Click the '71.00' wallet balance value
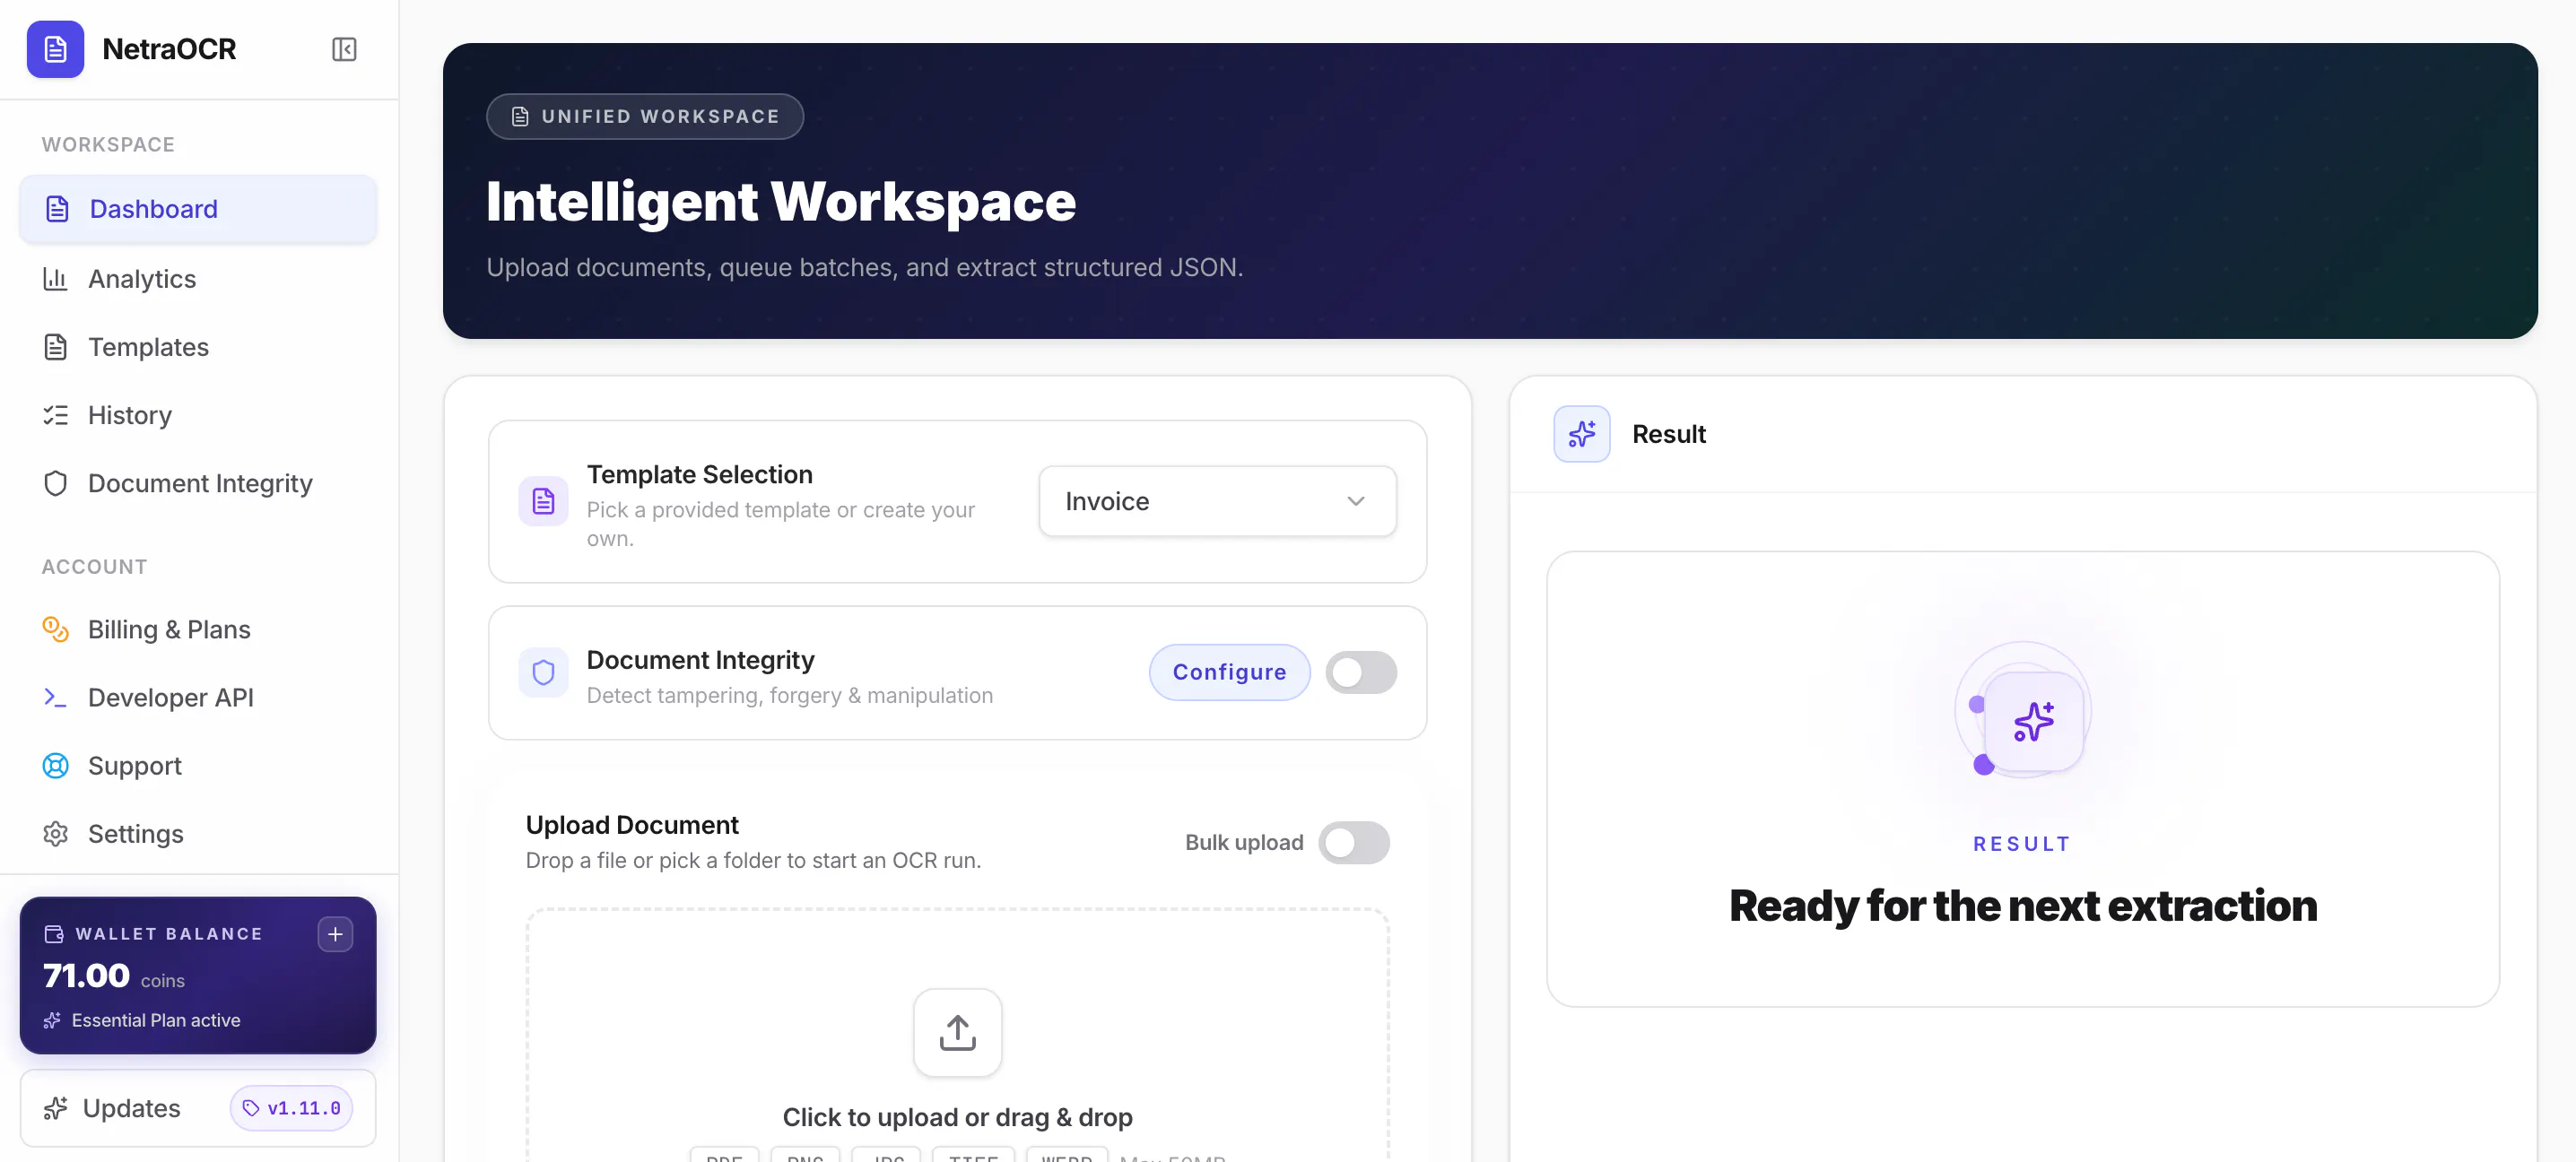 pos(86,975)
